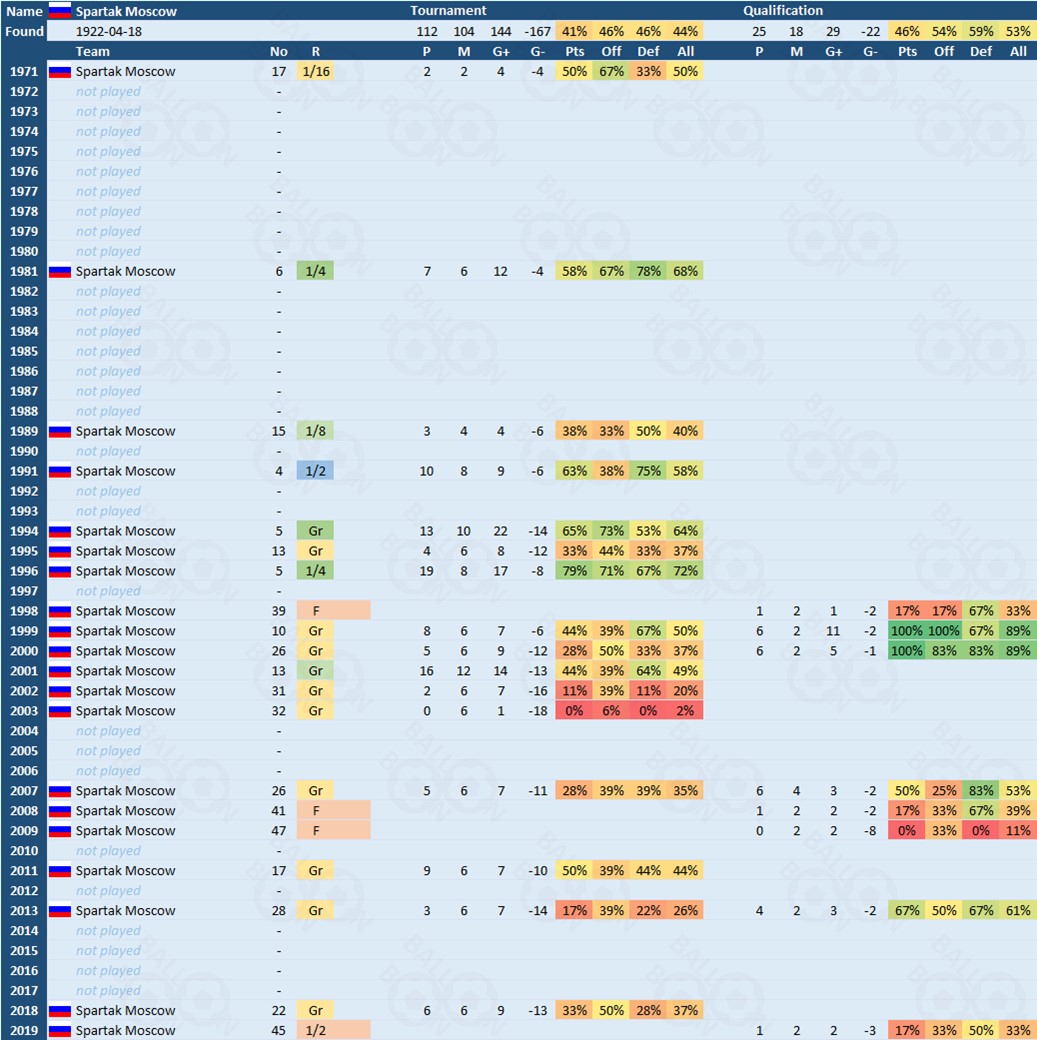Click the flag icon in the 2011 row
Screen dimensions: 1037x1040
point(60,871)
